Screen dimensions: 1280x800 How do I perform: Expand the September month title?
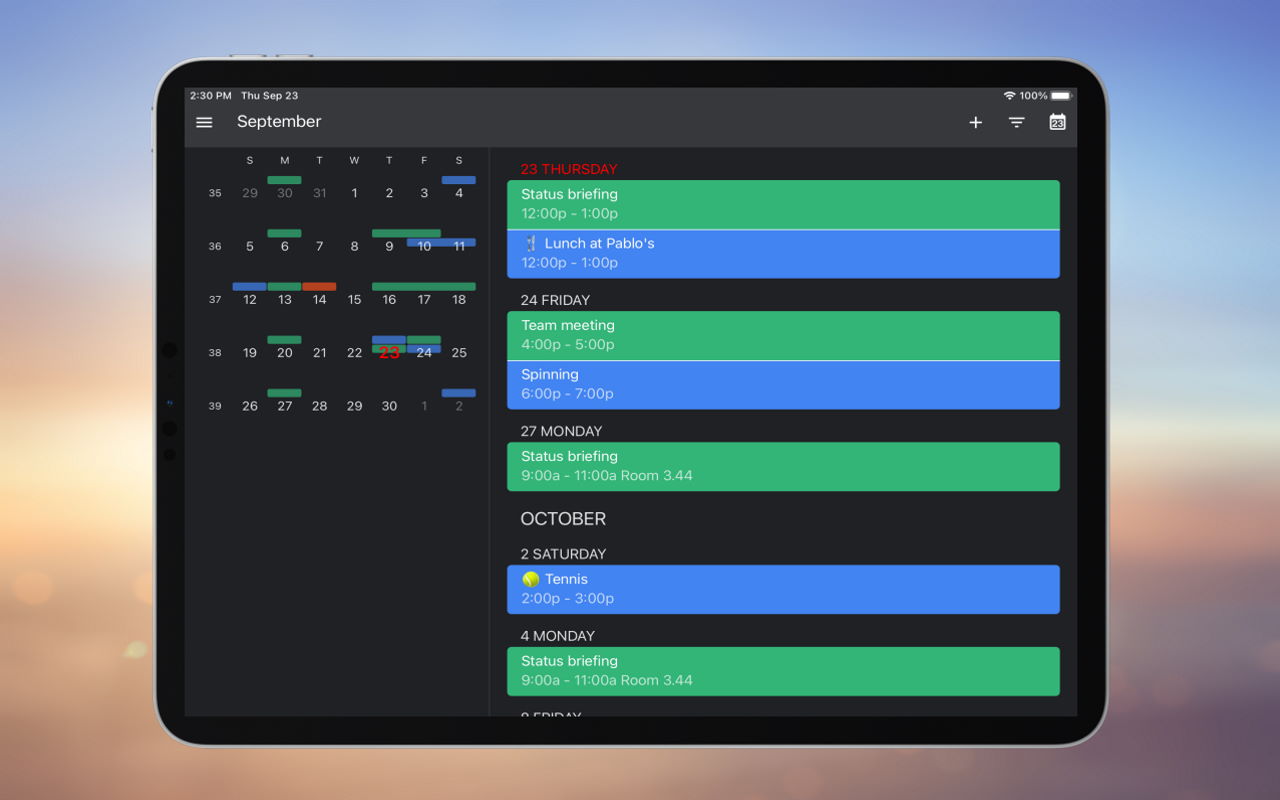tap(279, 122)
